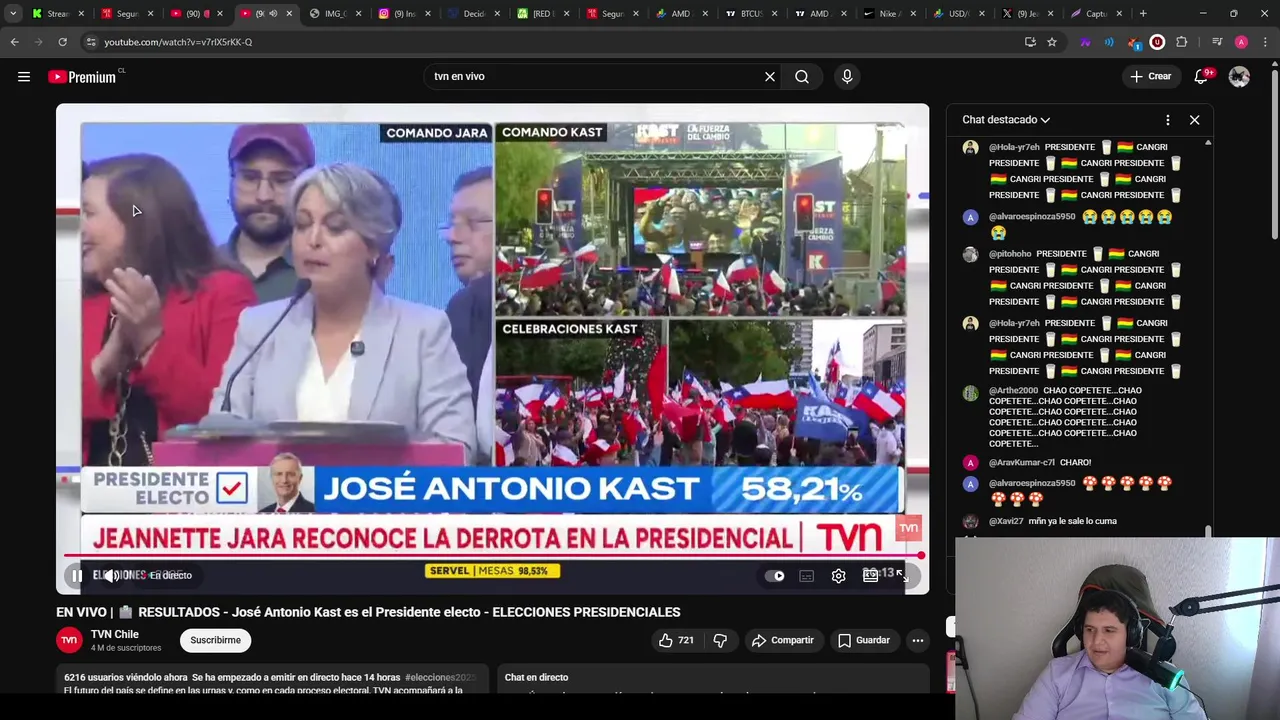Open the browser three-dot menu
This screenshot has width=1280, height=720.
tap(1266, 42)
